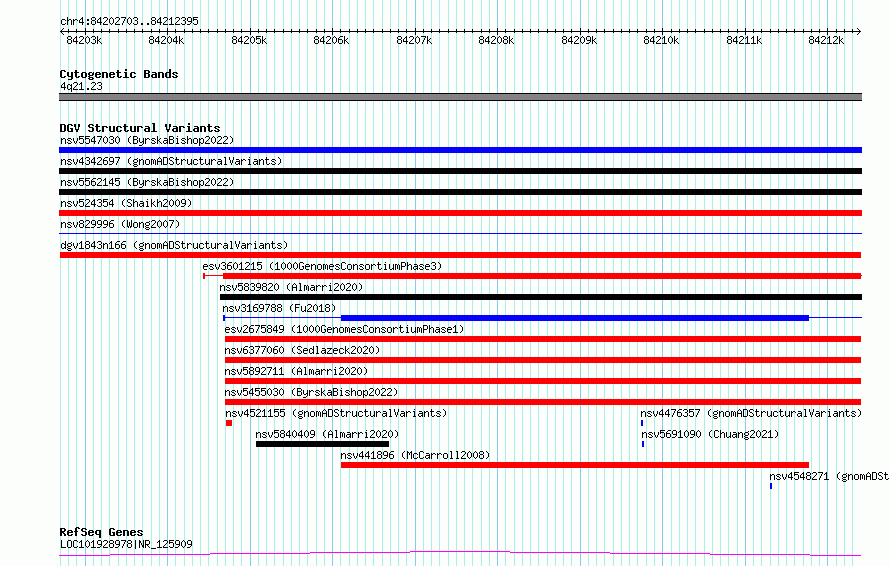The height and width of the screenshot is (566, 890).
Task: Click the 84211k ruler mark
Action: (744, 40)
